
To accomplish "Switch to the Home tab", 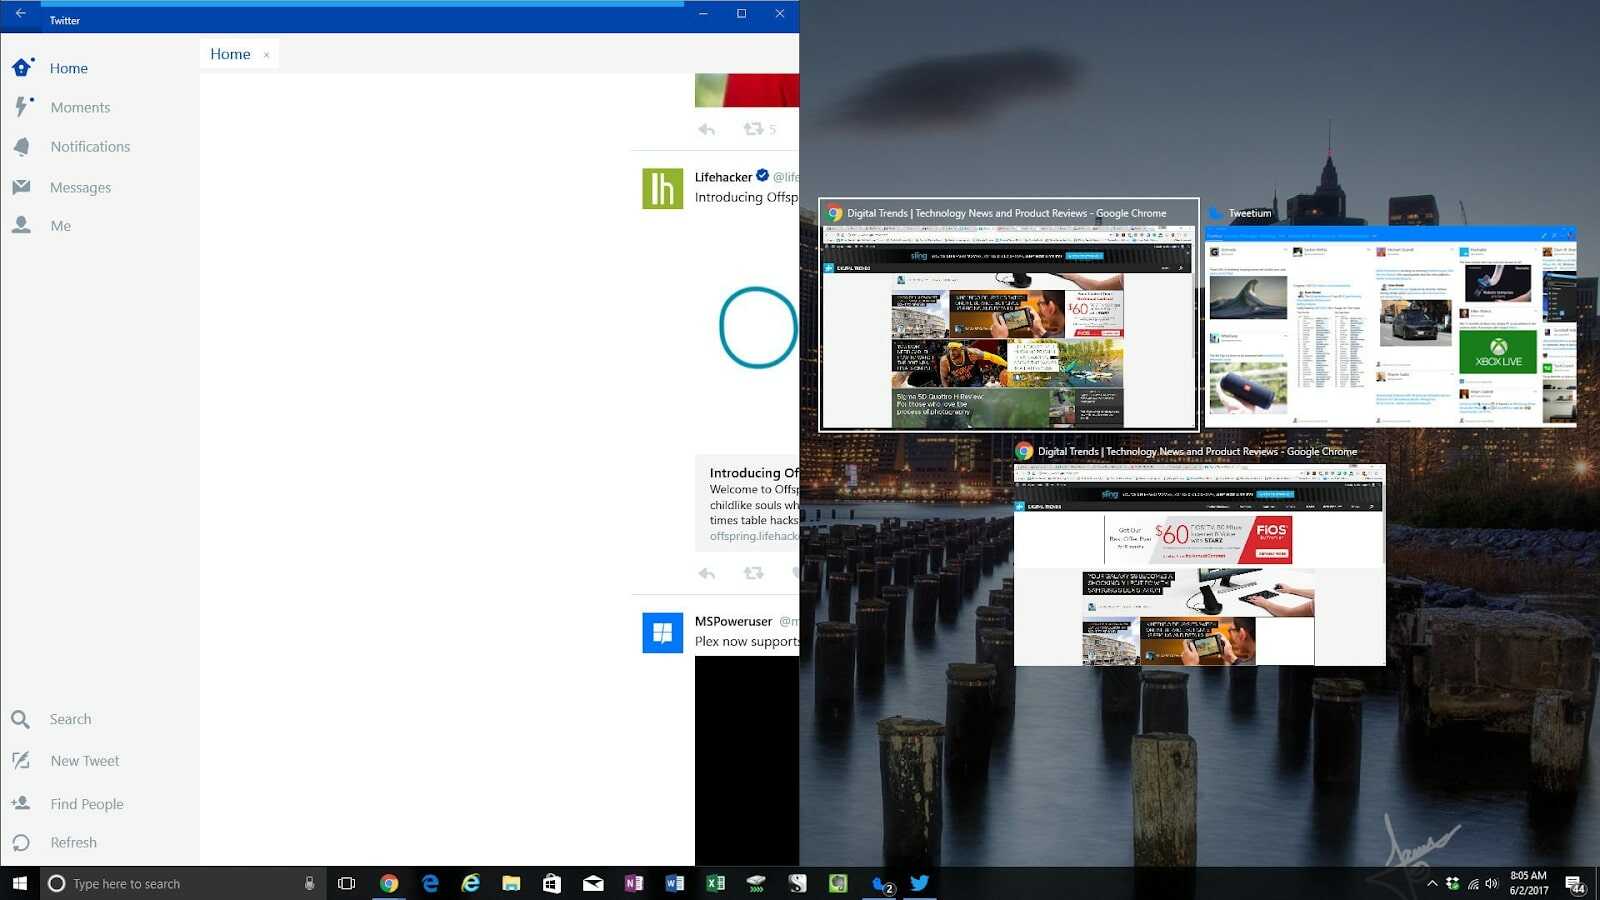I will (230, 54).
